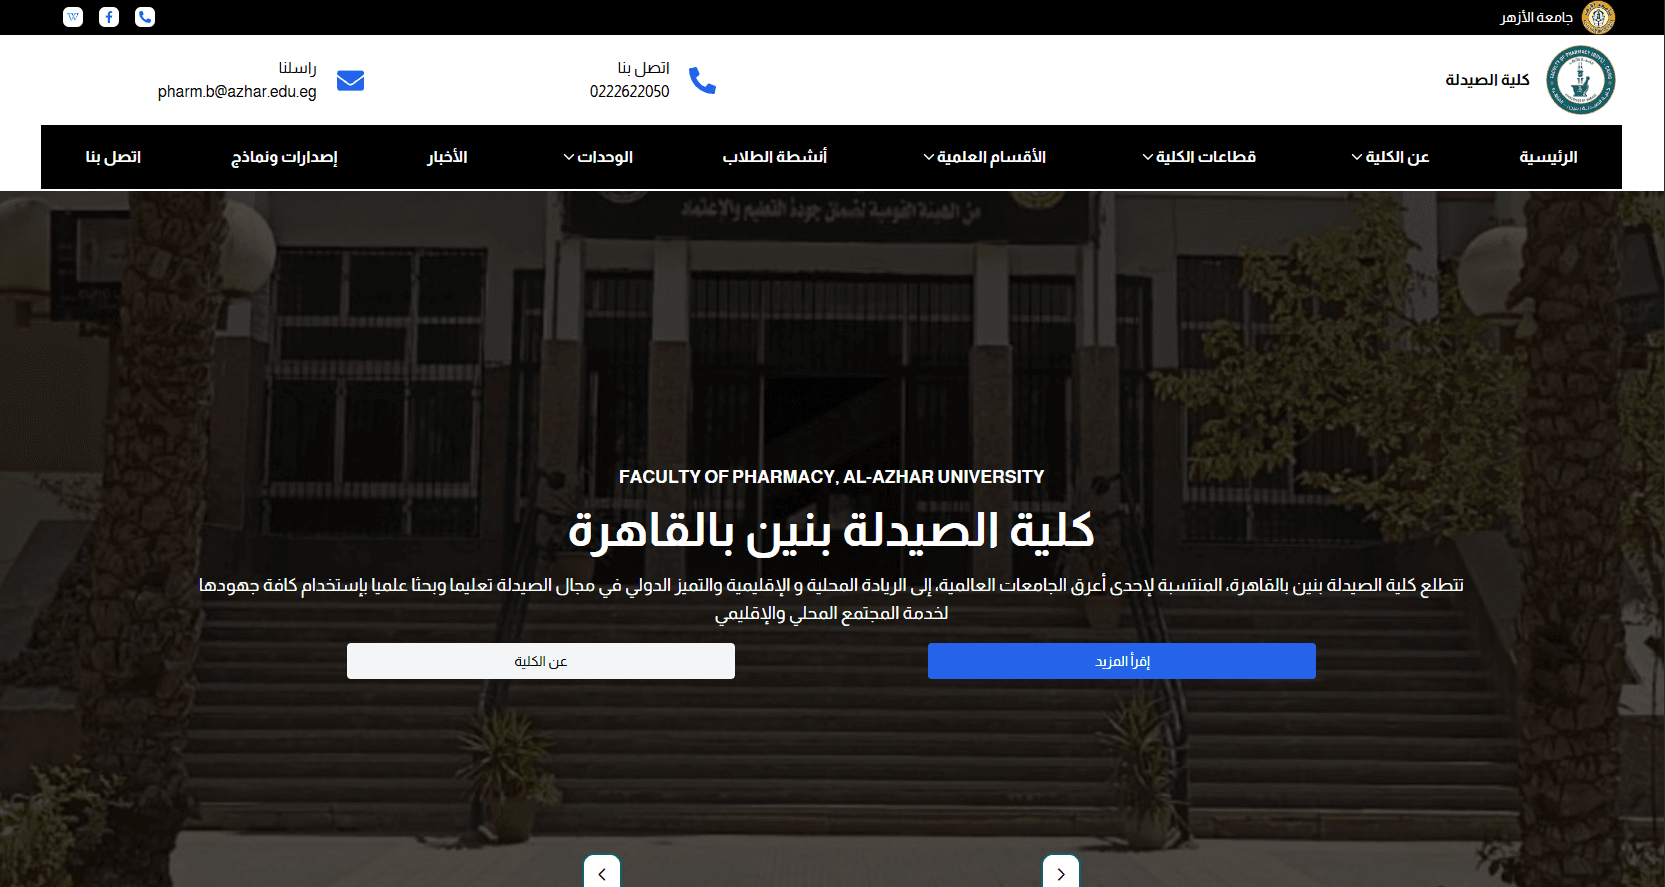Go to previous slide with left arrow
Screen dimensions: 1665x887
click(x=602, y=872)
